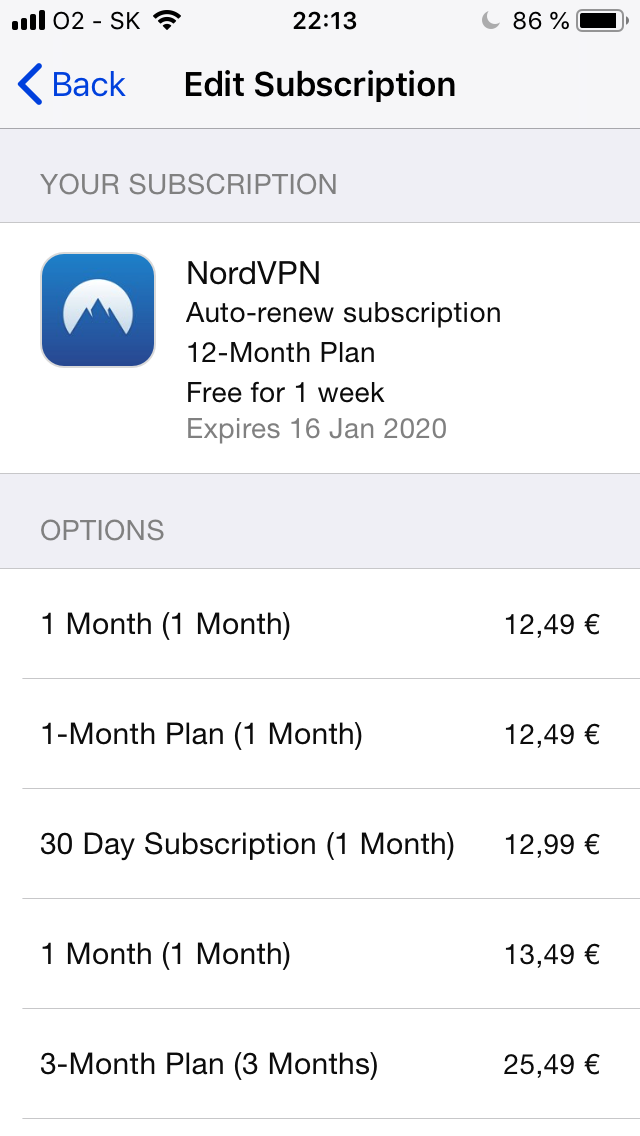Tap the Edit Subscription title

320,85
